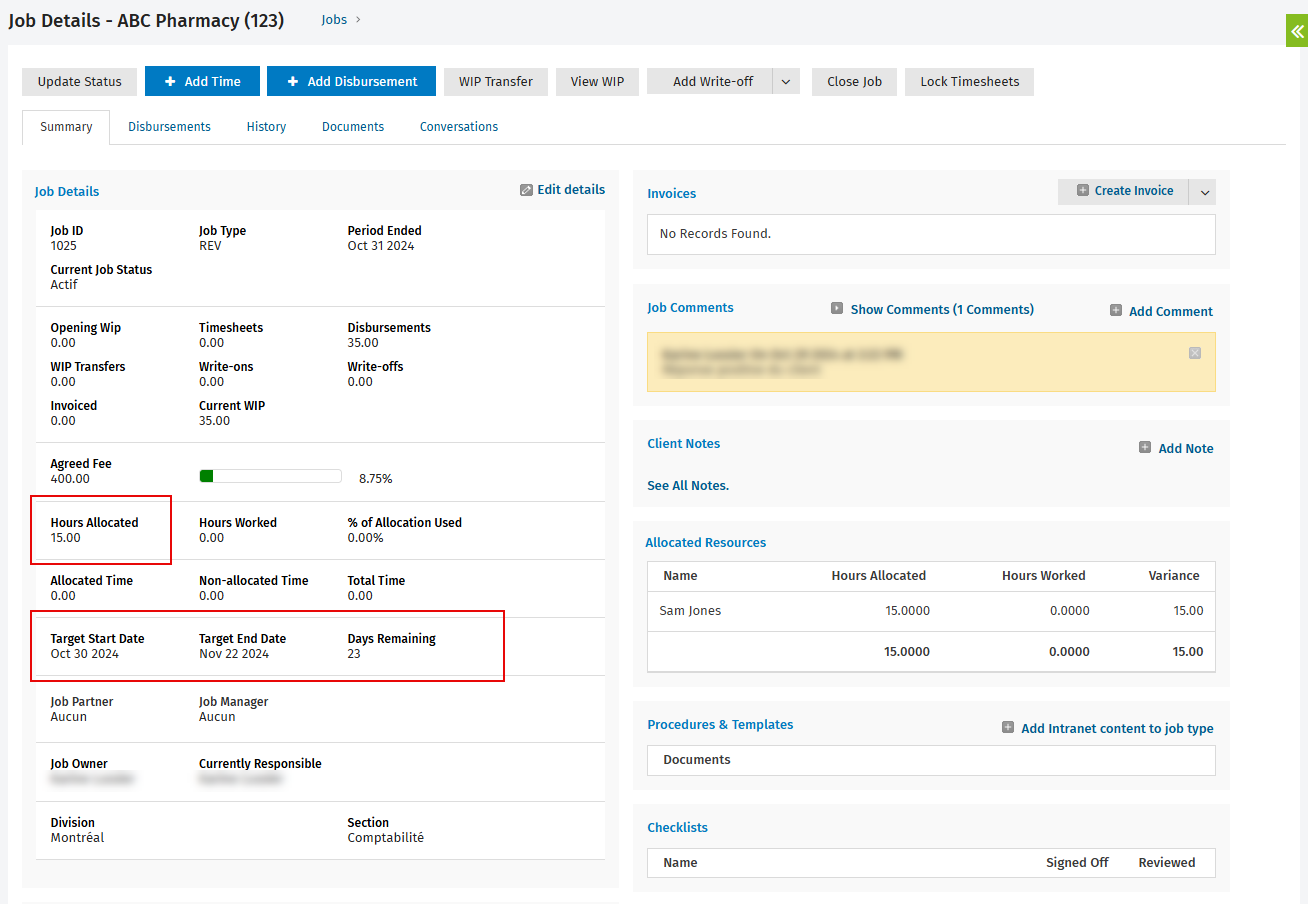Viewport: 1308px width, 904px height.
Task: Click the View WIP button
Action: coord(597,82)
